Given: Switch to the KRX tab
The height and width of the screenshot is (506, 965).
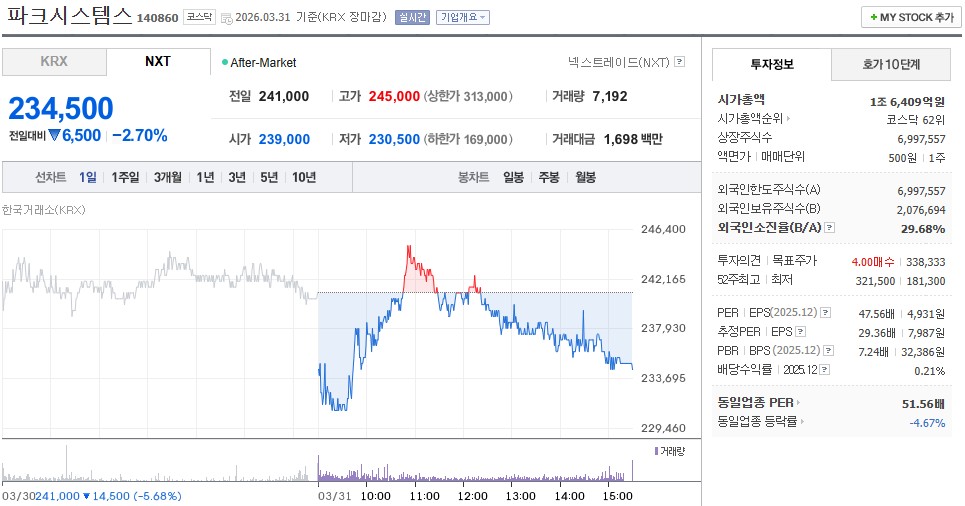Looking at the screenshot, I should (x=54, y=61).
